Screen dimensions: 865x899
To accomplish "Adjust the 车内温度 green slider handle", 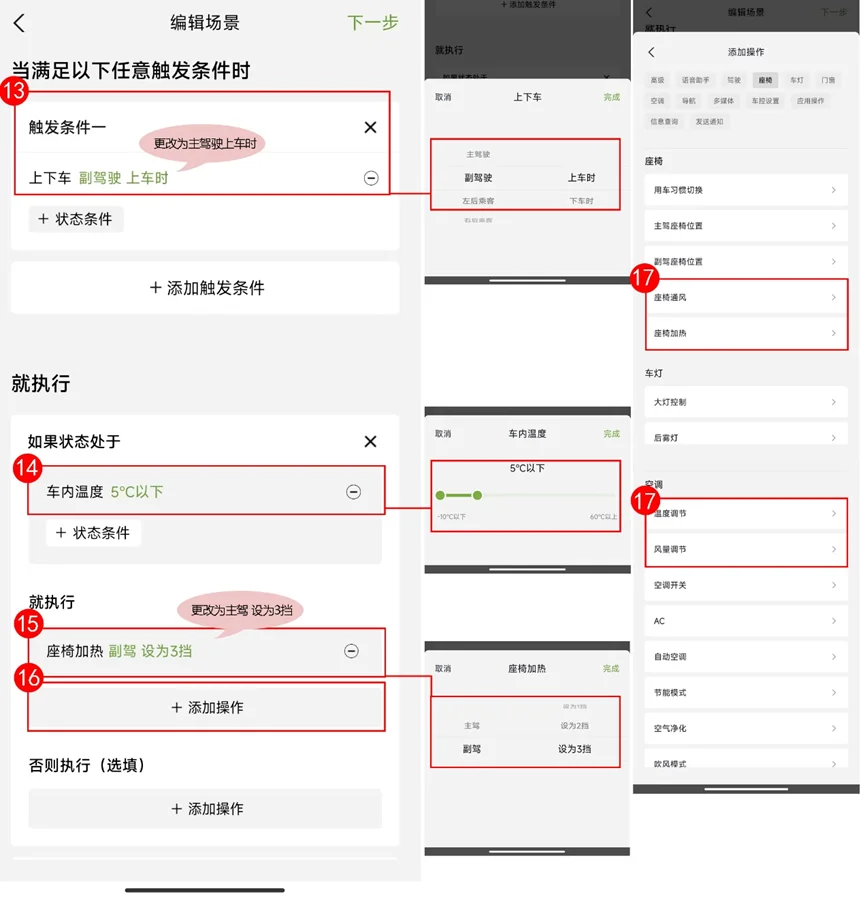I will (477, 495).
